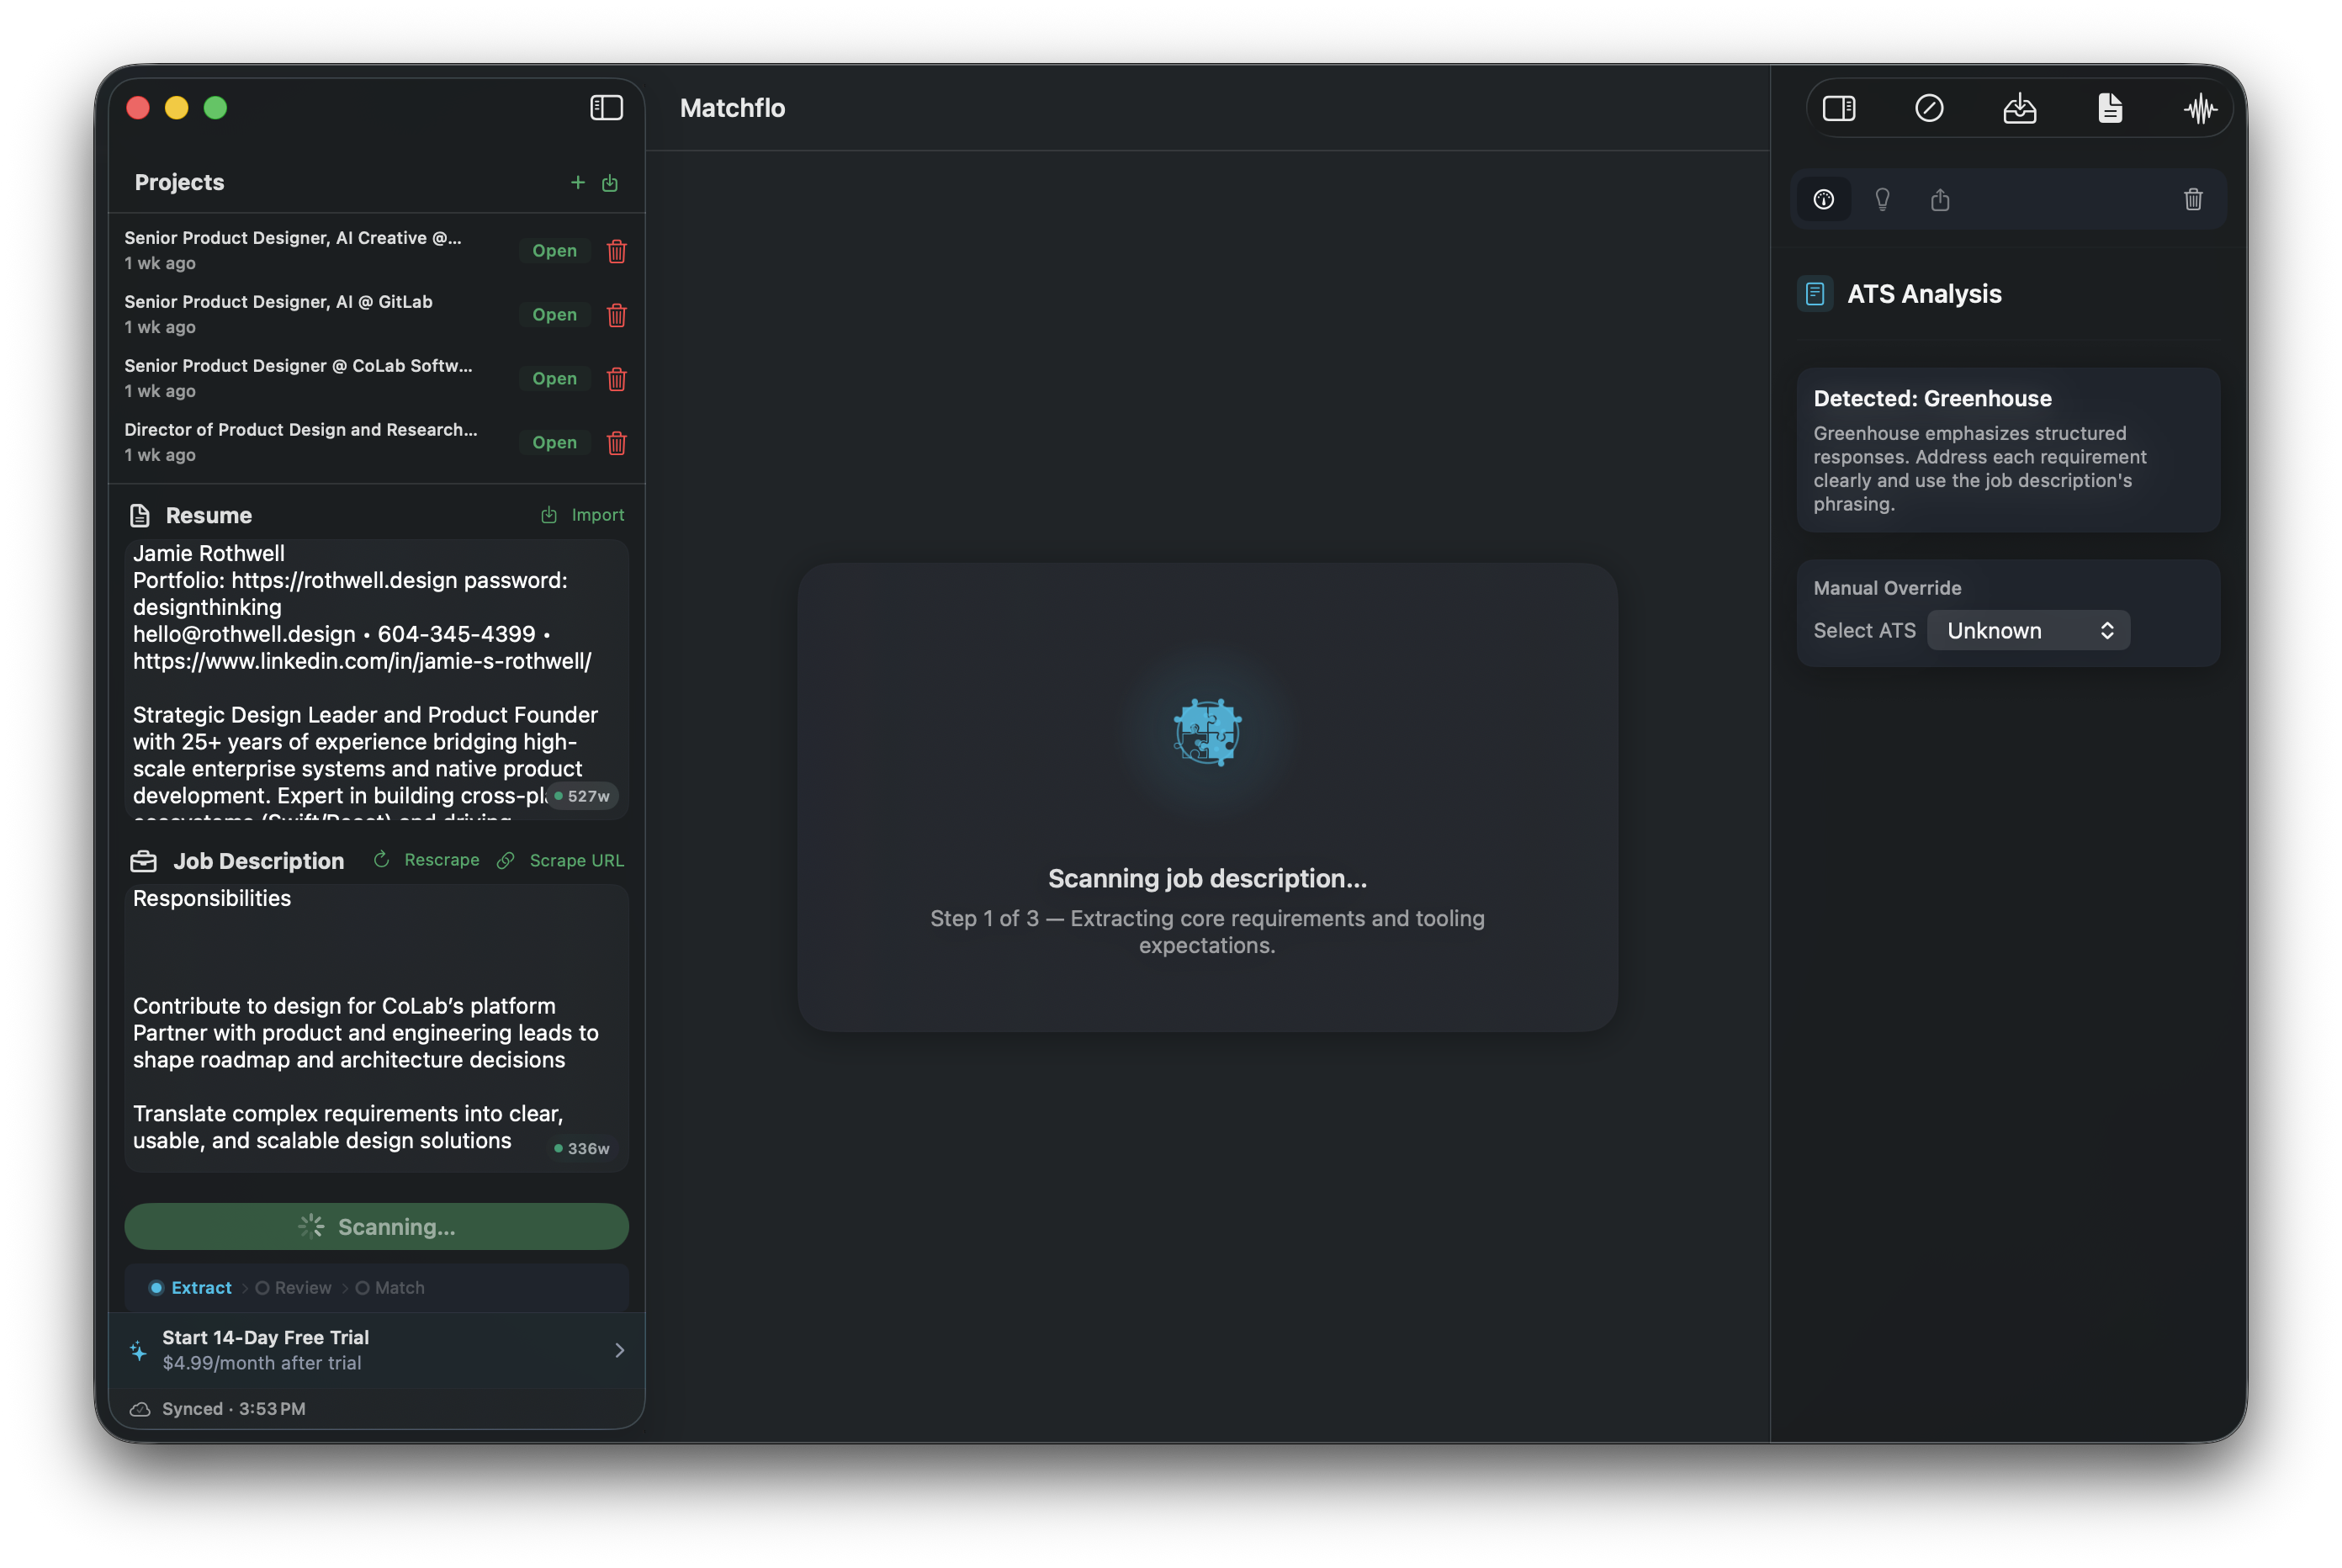Open the Select ATS dropdown showing Unknown

[2028, 631]
